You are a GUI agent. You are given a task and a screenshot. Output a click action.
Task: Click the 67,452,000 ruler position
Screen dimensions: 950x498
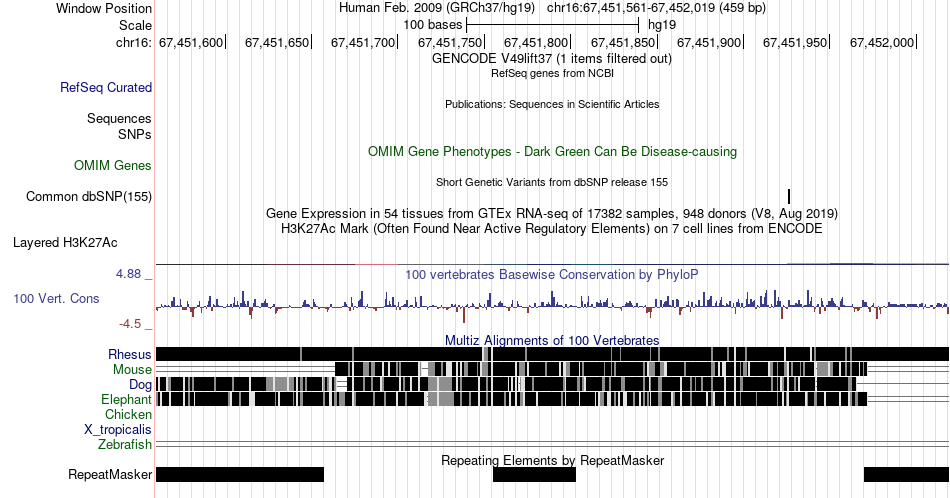point(882,42)
